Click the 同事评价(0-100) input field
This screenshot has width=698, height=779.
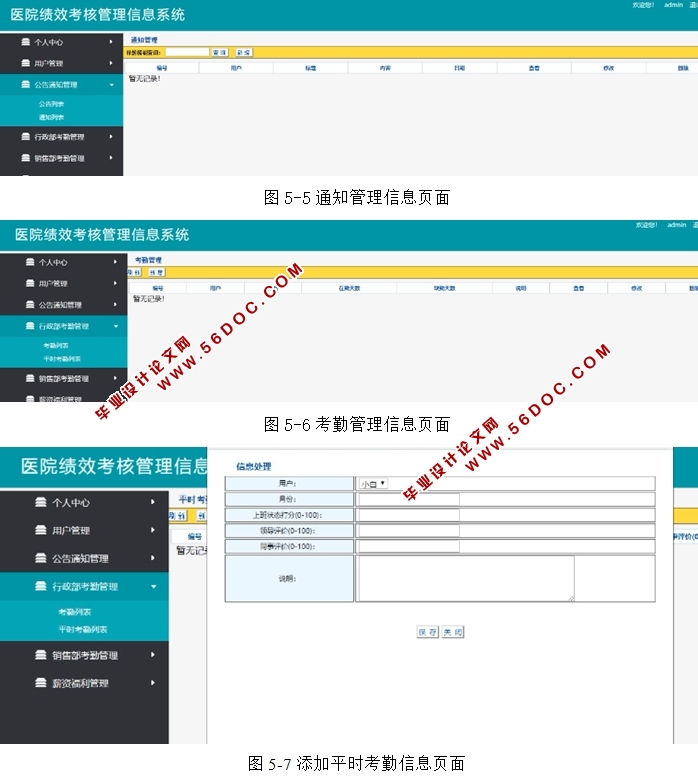tap(408, 547)
